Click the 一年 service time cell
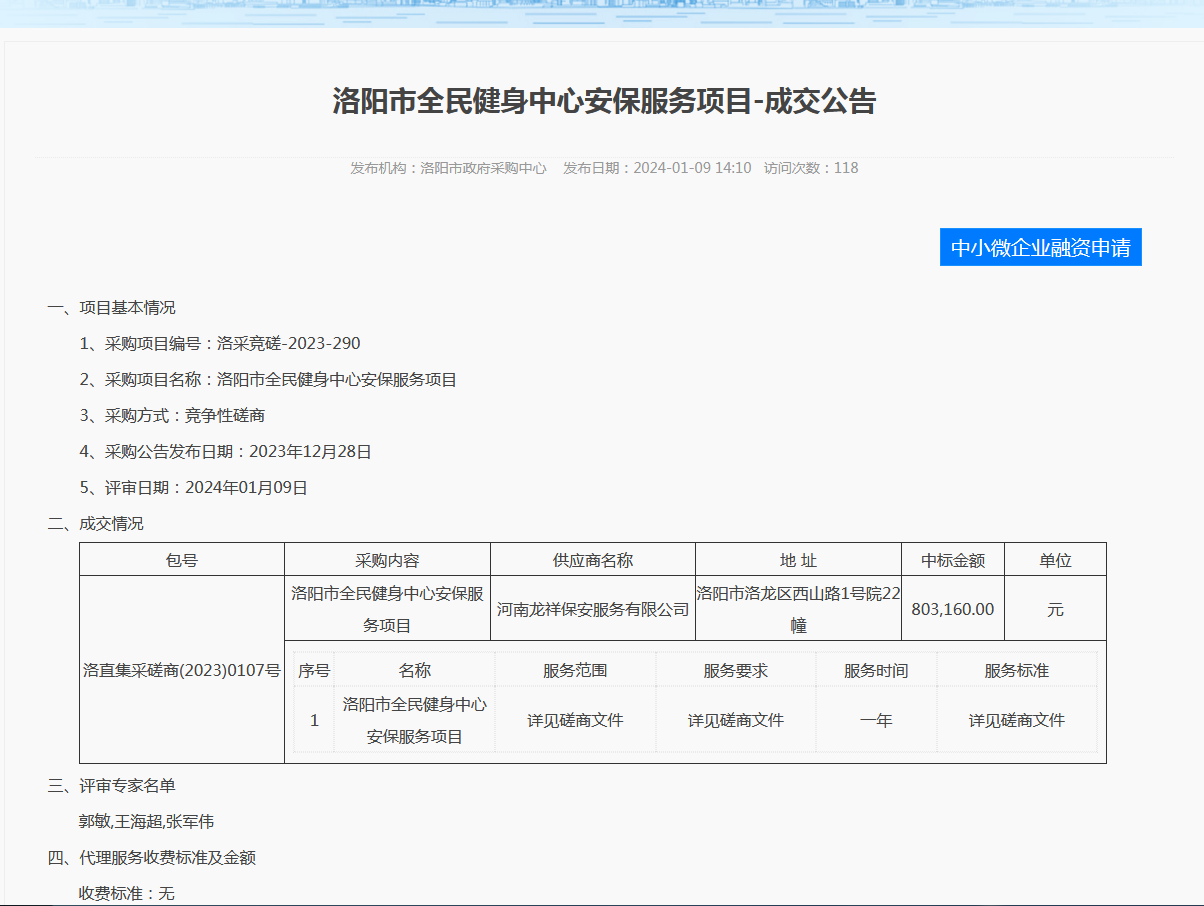Screen dimensions: 1204x906 (x=876, y=720)
